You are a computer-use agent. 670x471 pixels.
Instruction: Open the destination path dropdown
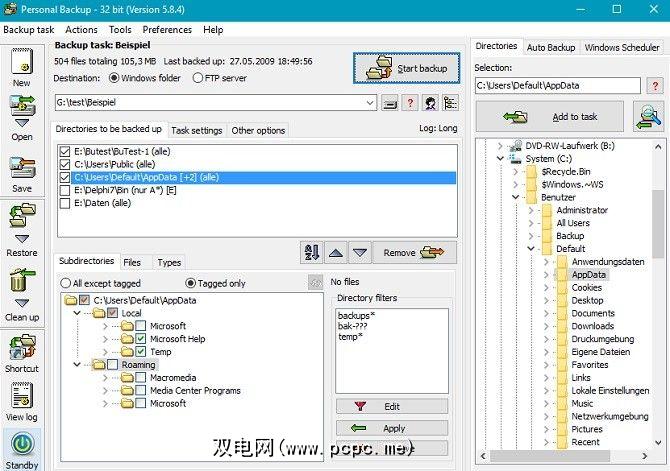(x=370, y=103)
